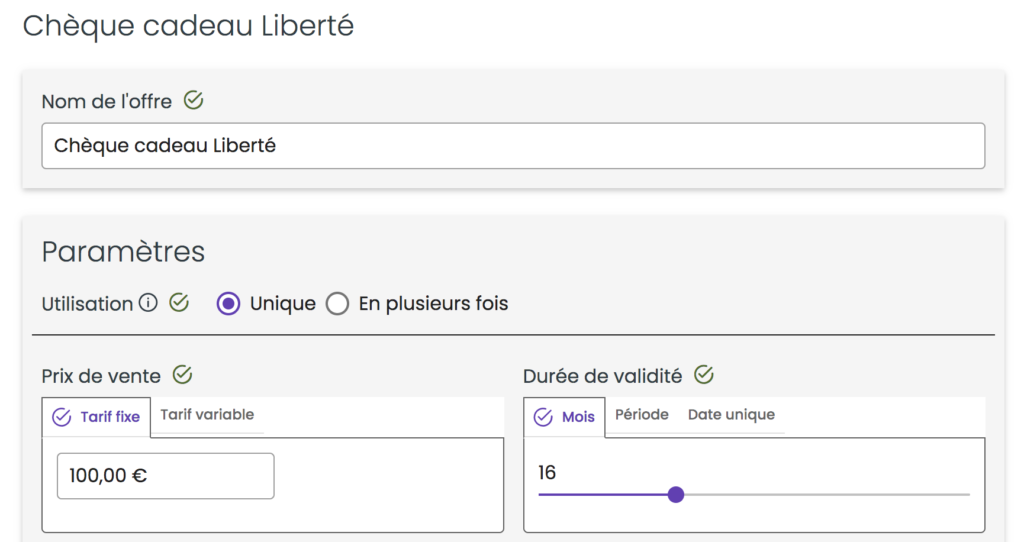Viewport: 1024px width, 542px height.
Task: Switch to the Tarif variable tab
Action: pos(207,415)
